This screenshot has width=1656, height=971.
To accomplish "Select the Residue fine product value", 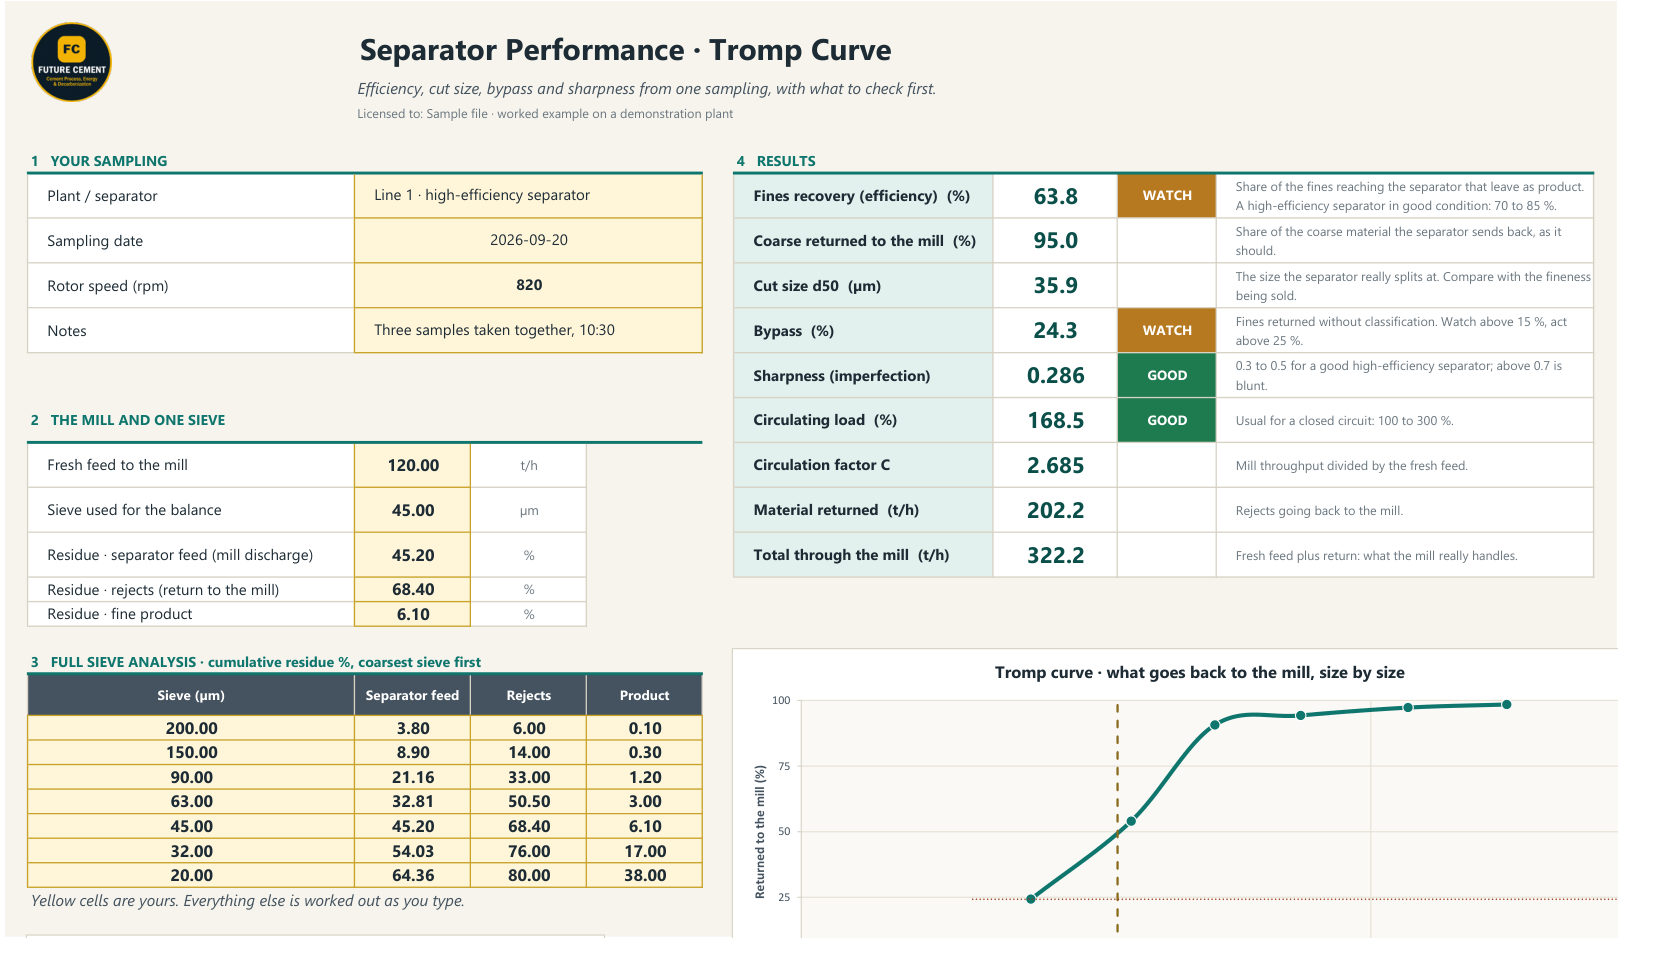I will tap(412, 614).
